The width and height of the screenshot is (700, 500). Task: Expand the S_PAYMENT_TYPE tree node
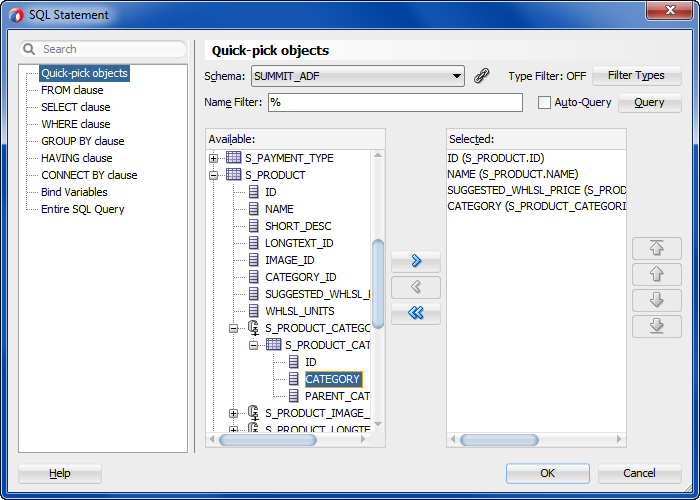tap(213, 158)
